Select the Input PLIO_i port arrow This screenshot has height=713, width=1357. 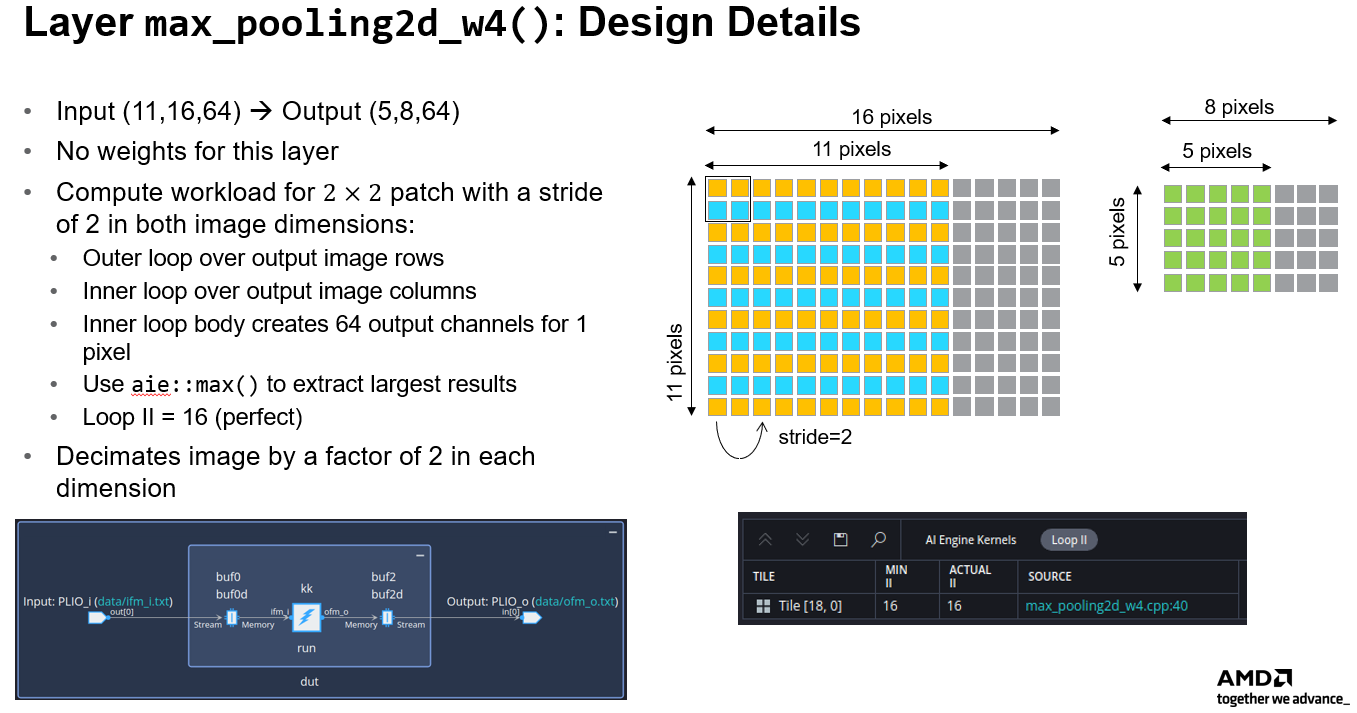pos(98,618)
